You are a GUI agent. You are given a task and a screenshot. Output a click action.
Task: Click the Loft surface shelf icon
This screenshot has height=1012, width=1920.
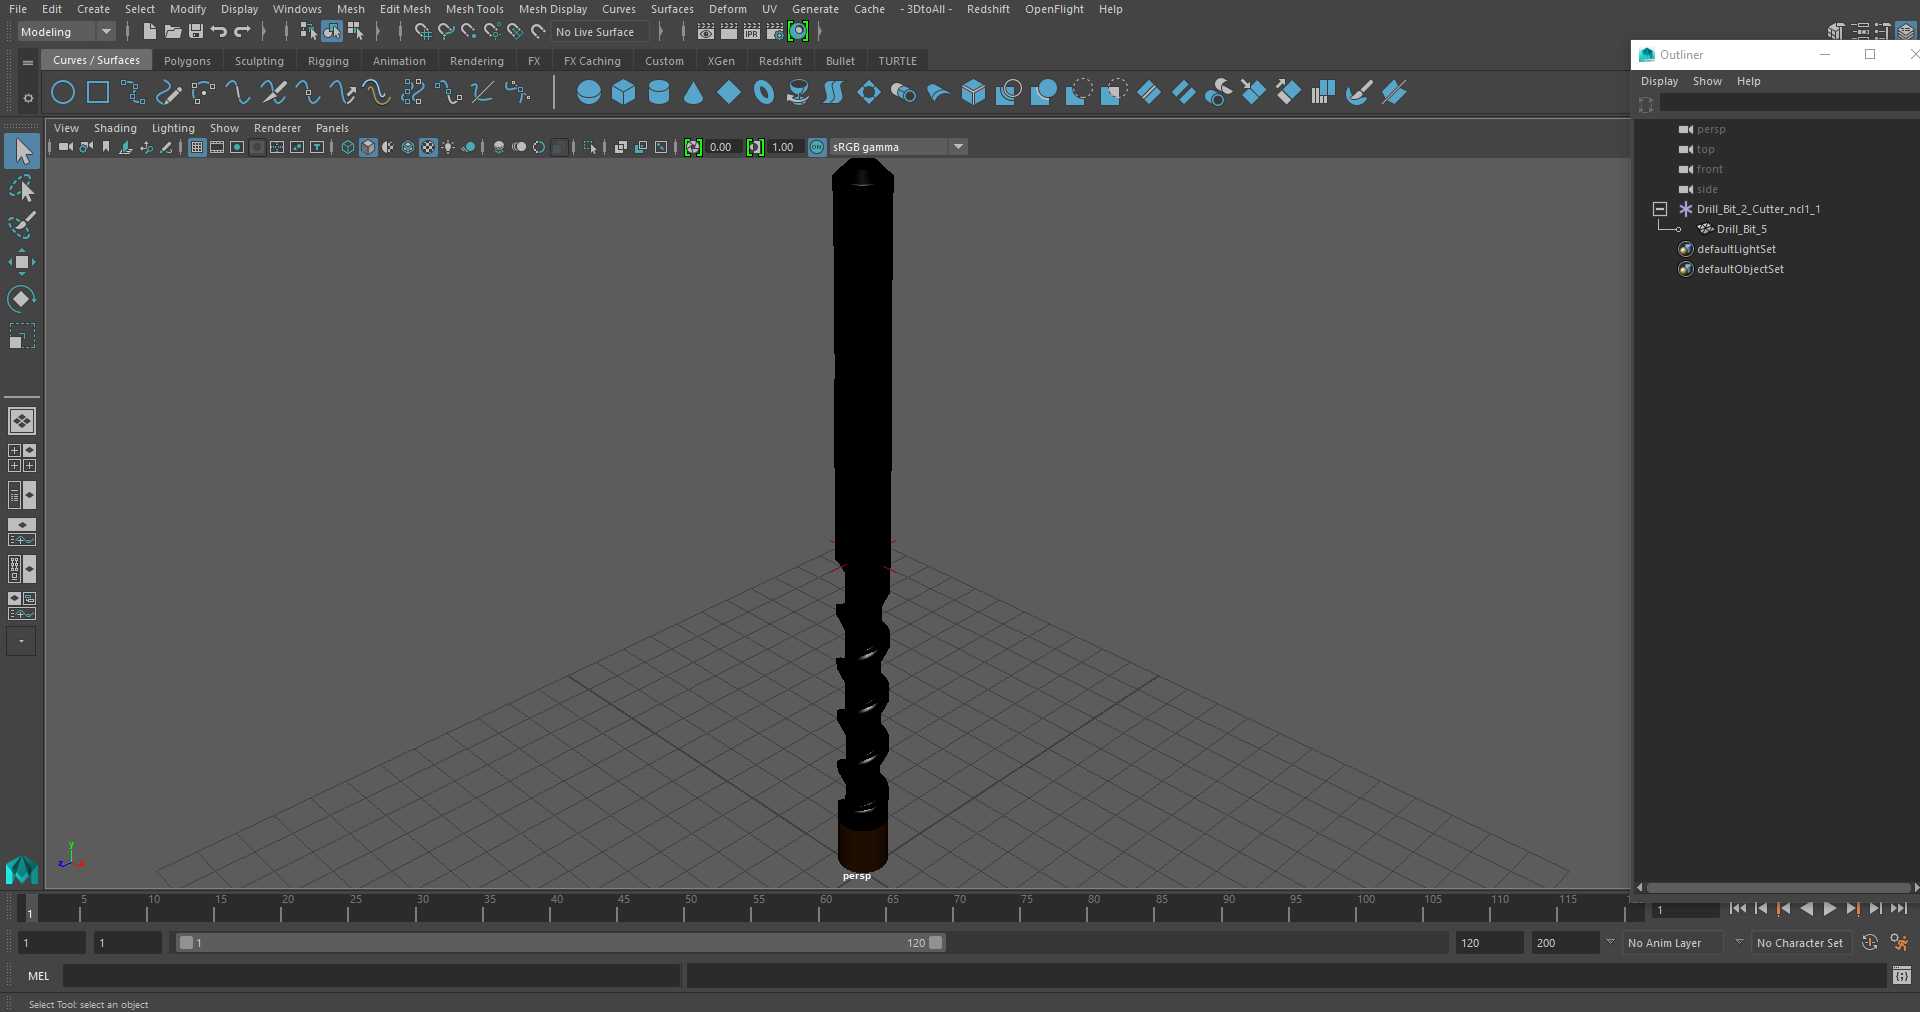pyautogui.click(x=834, y=93)
